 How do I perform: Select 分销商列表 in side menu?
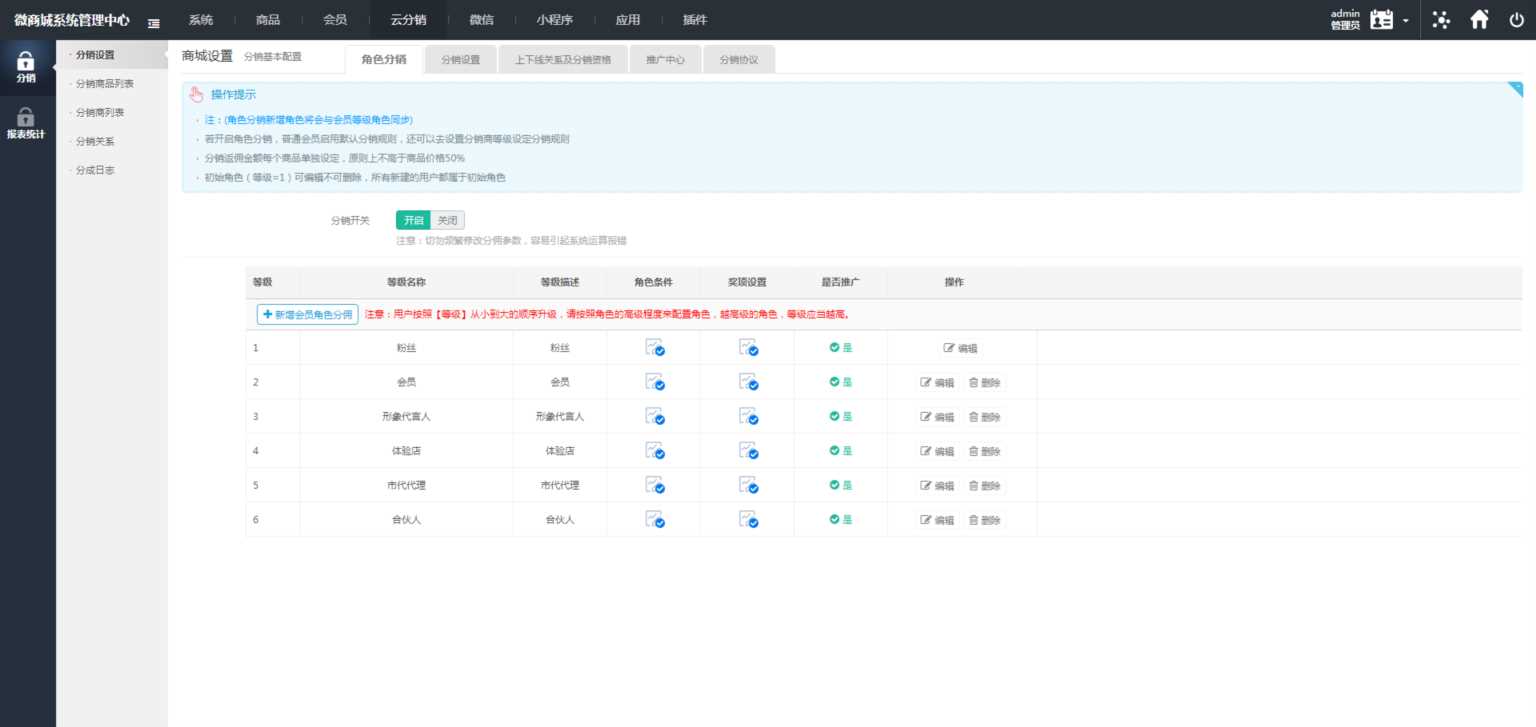pos(100,113)
